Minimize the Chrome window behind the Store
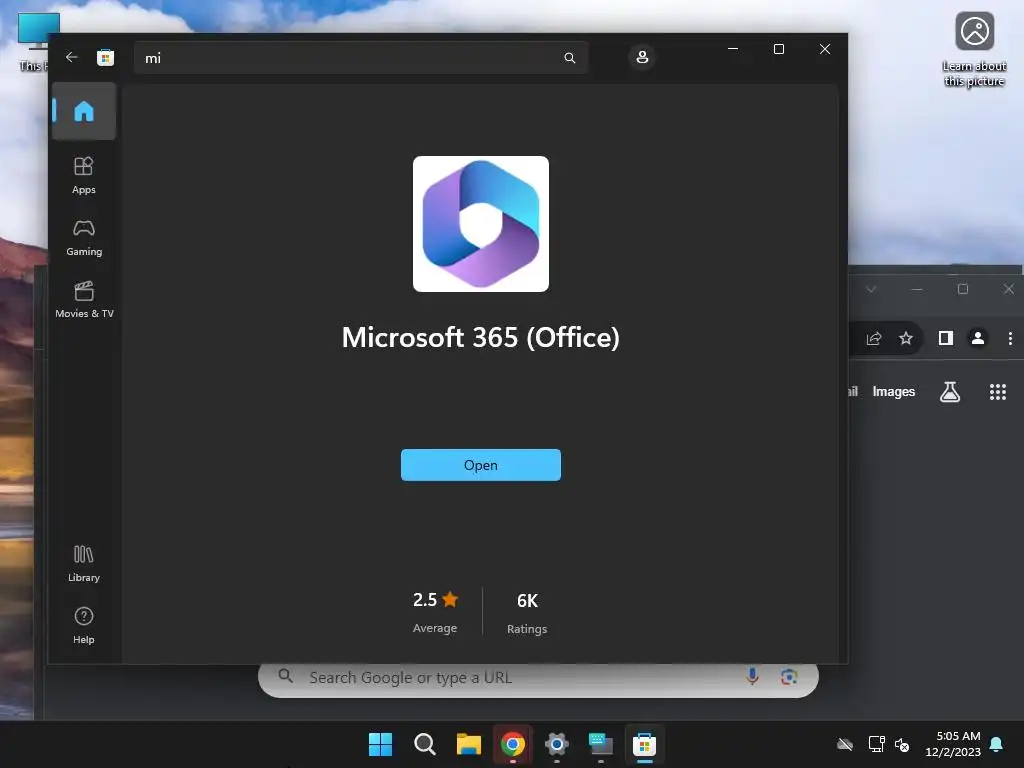Screen dimensions: 1024x768 [916, 289]
